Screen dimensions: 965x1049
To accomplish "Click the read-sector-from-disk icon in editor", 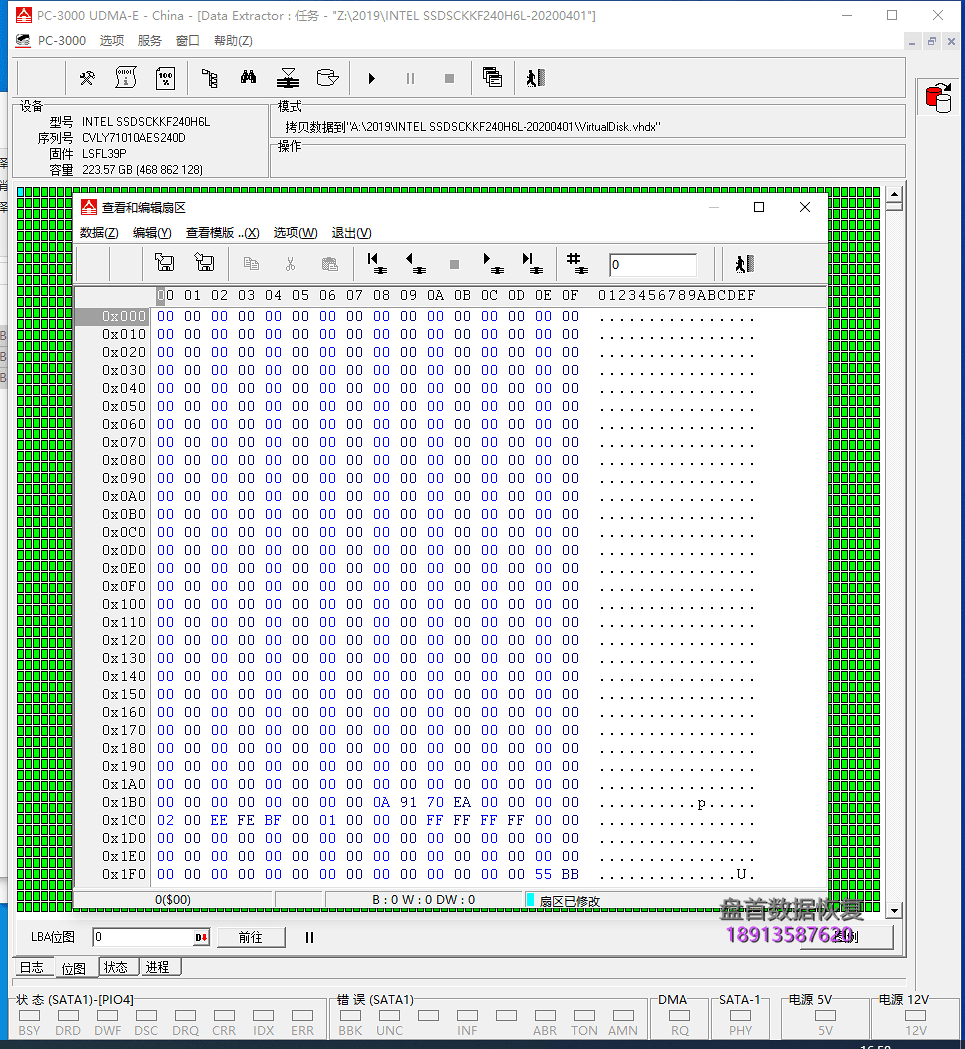I will click(165, 262).
